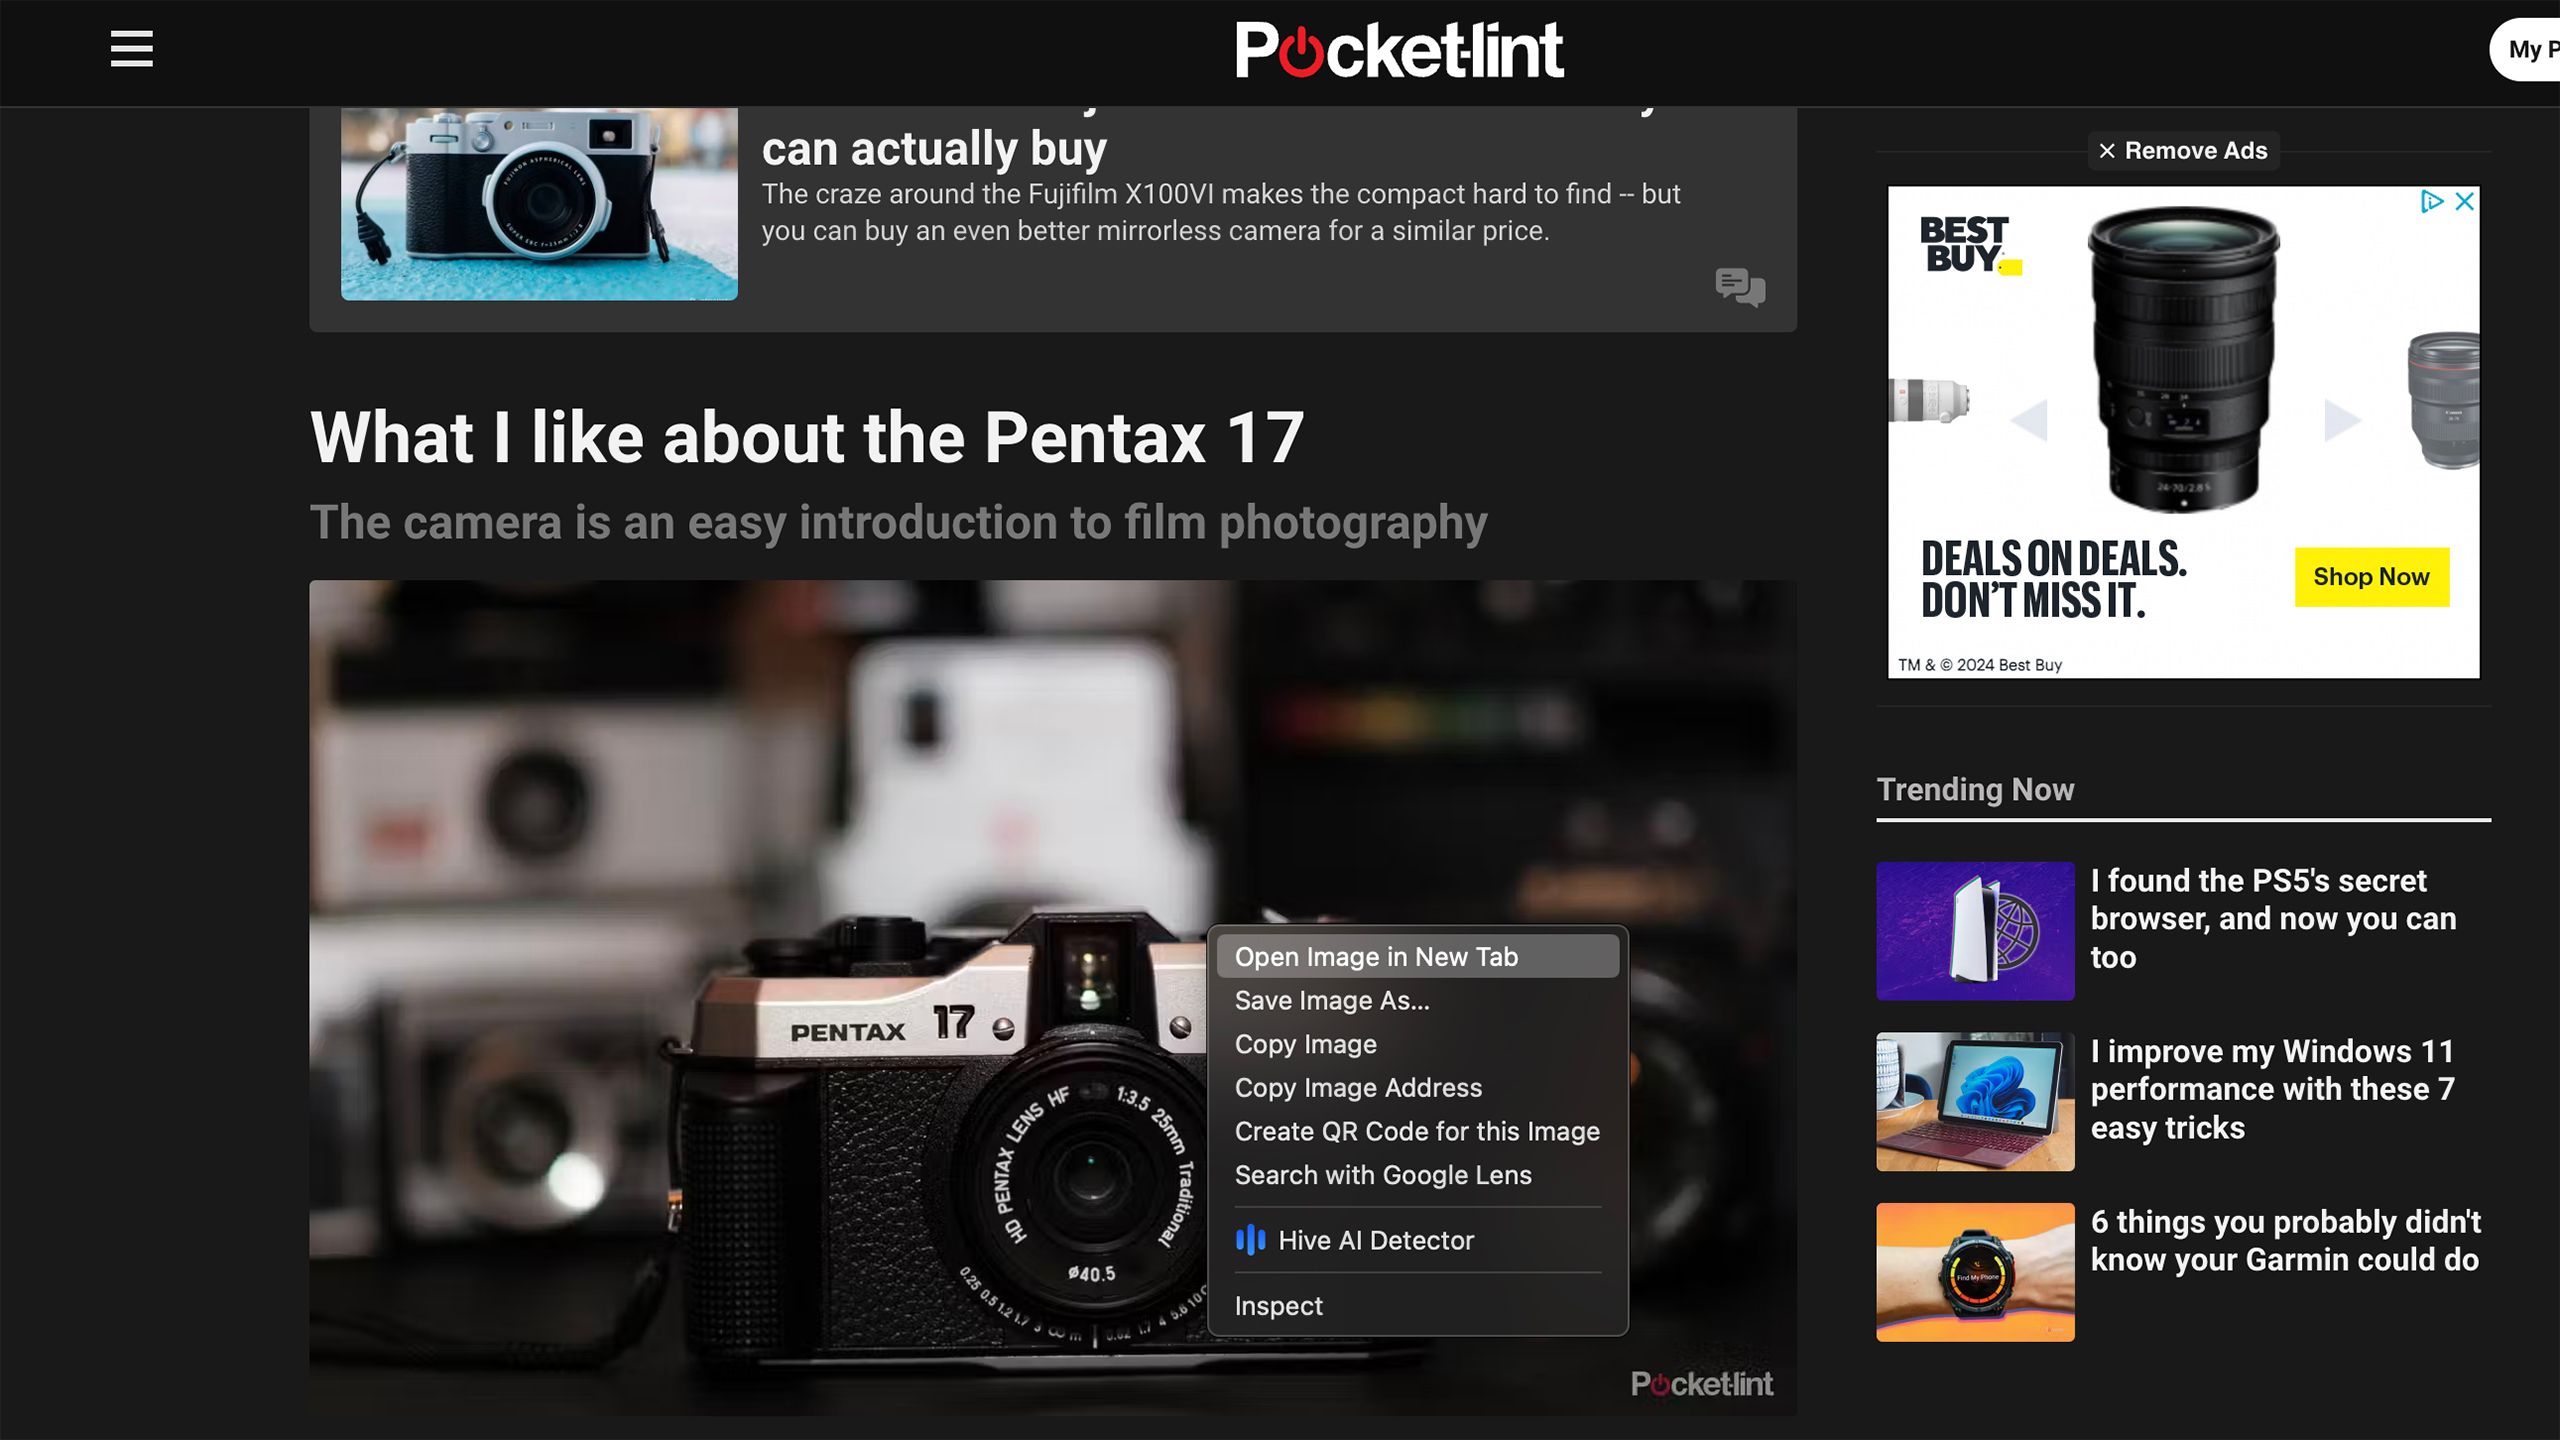The image size is (2560, 1440).
Task: Click Copy Image Address option
Action: click(x=1357, y=1087)
